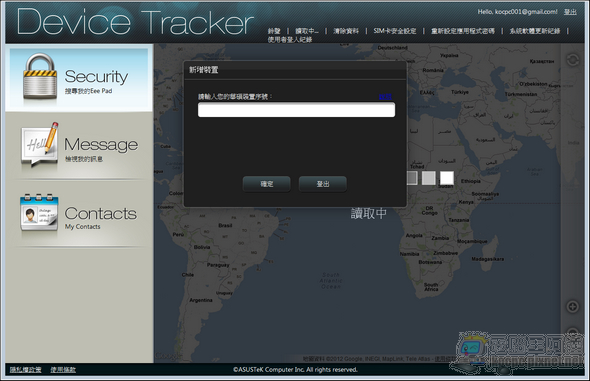The width and height of the screenshot is (590, 381).
Task: Open the Security padlock icon
Action: point(40,76)
